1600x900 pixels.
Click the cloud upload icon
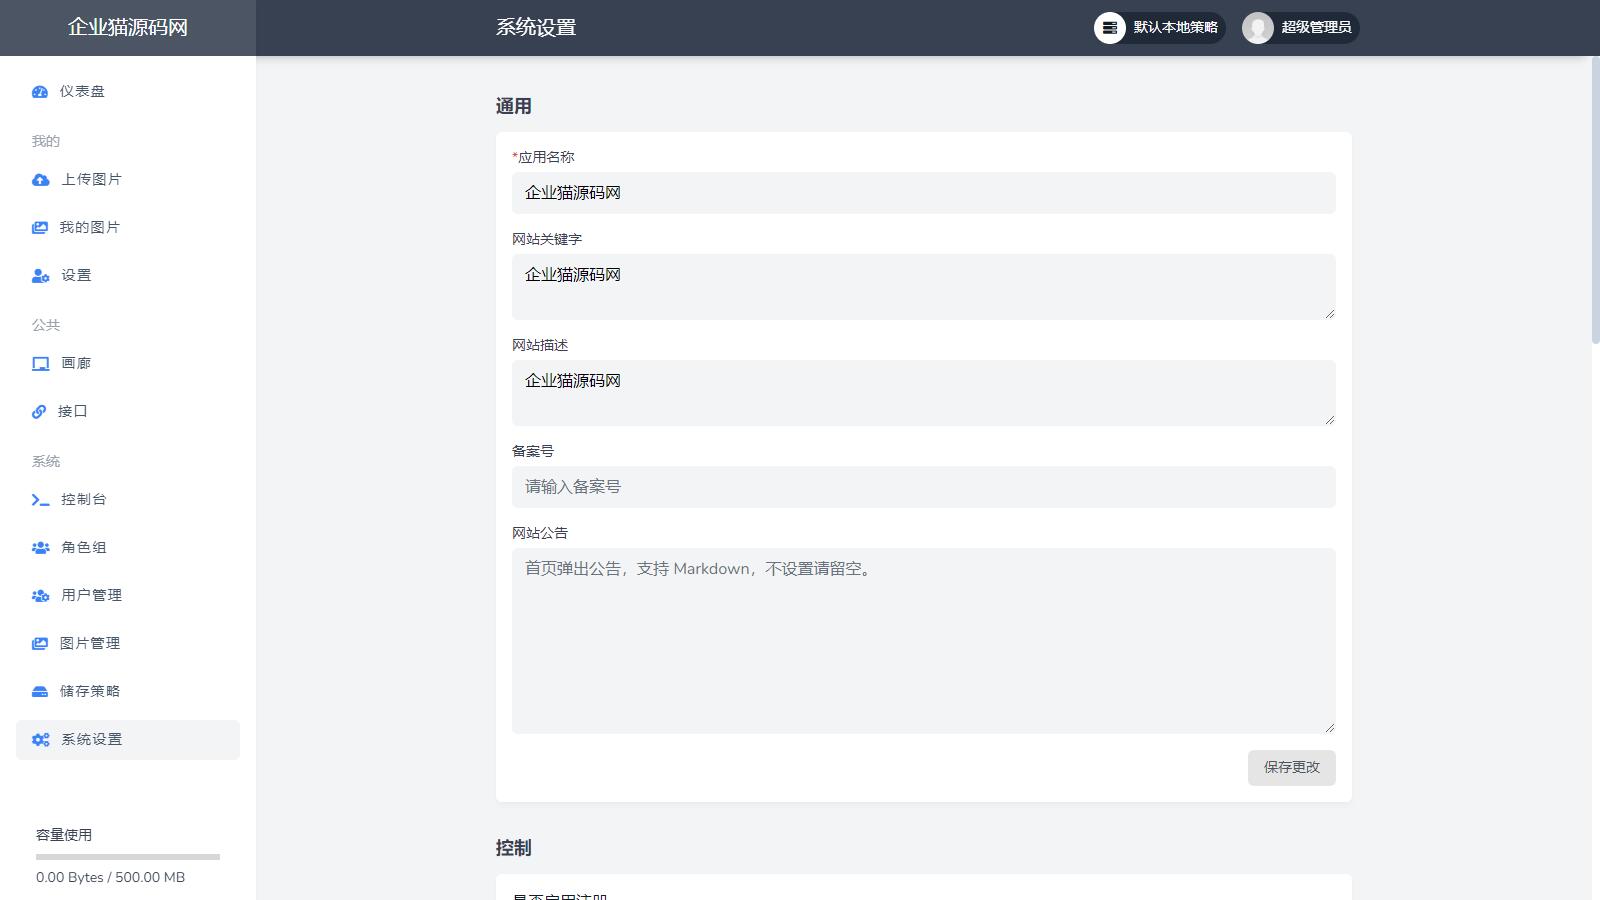click(40, 180)
